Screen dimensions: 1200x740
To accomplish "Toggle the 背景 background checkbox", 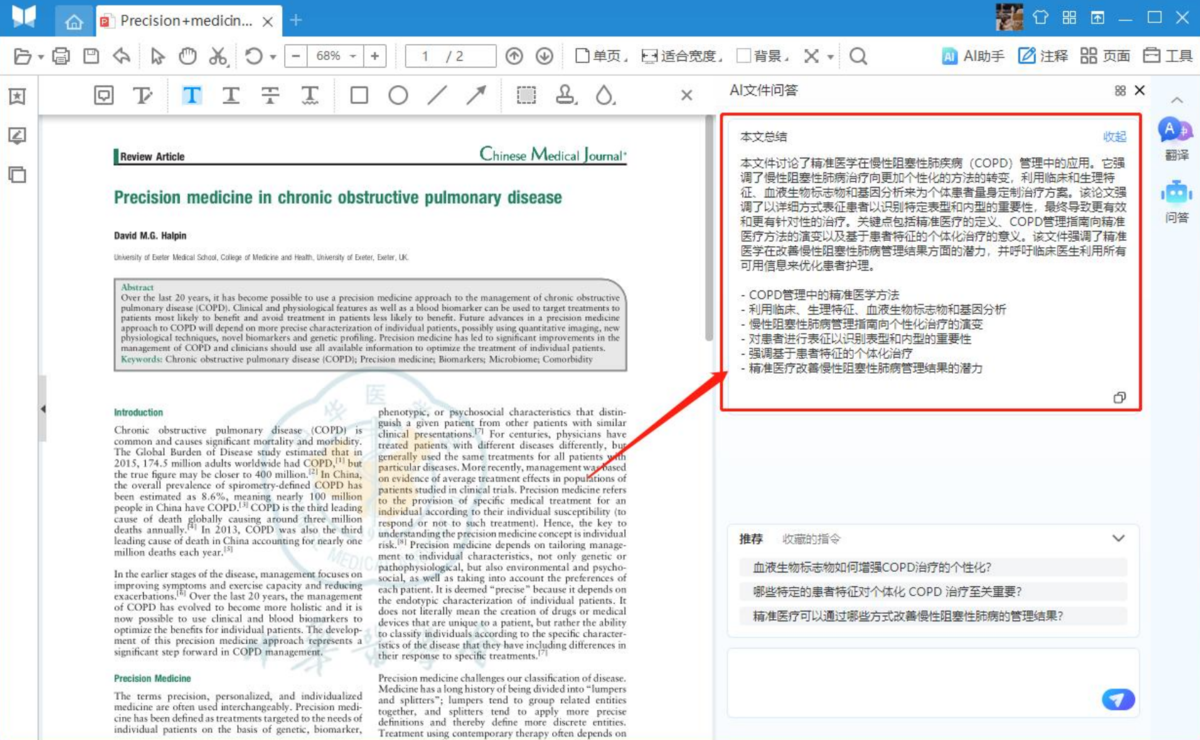I will (744, 56).
